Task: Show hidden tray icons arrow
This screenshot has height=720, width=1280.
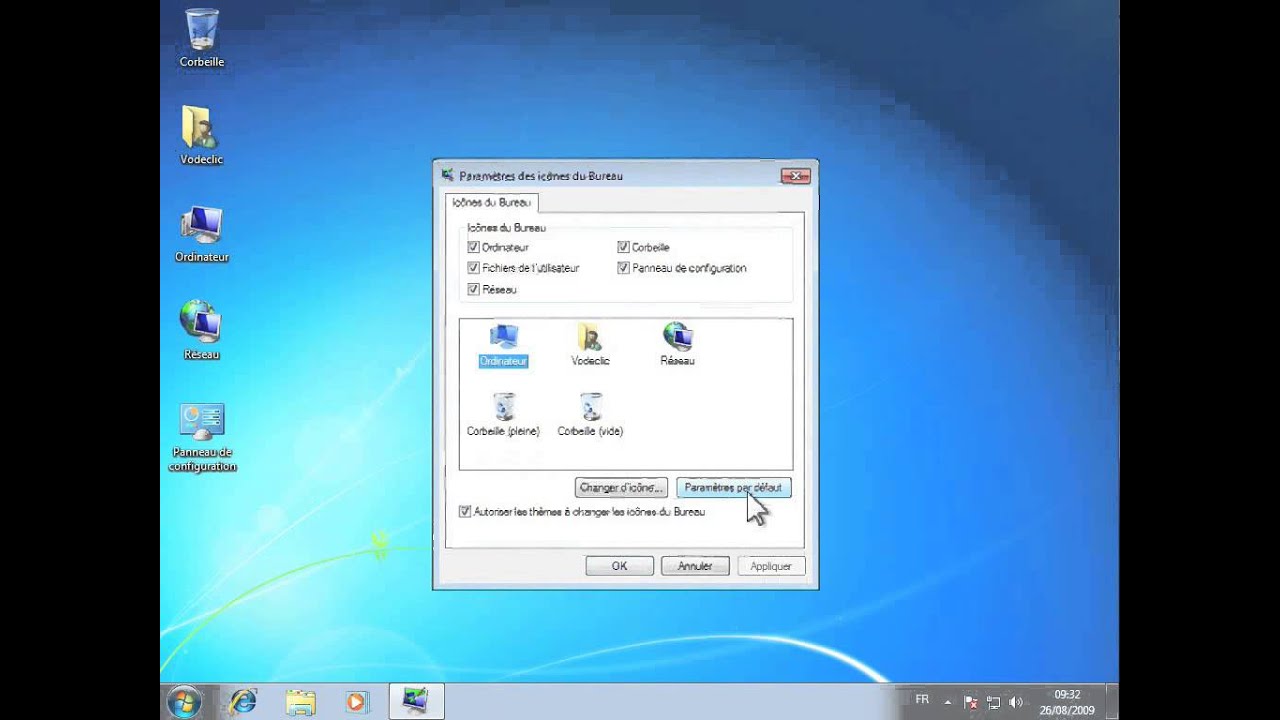Action: tap(947, 703)
